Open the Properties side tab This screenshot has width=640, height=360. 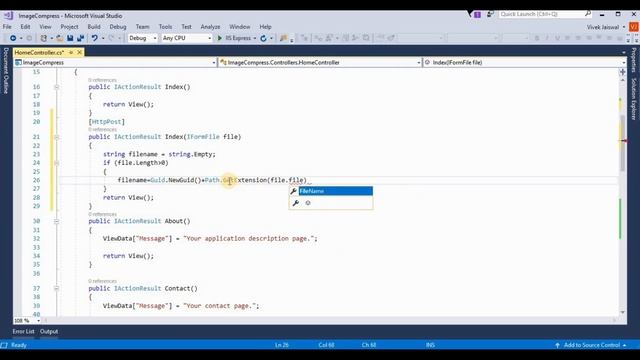coord(633,60)
